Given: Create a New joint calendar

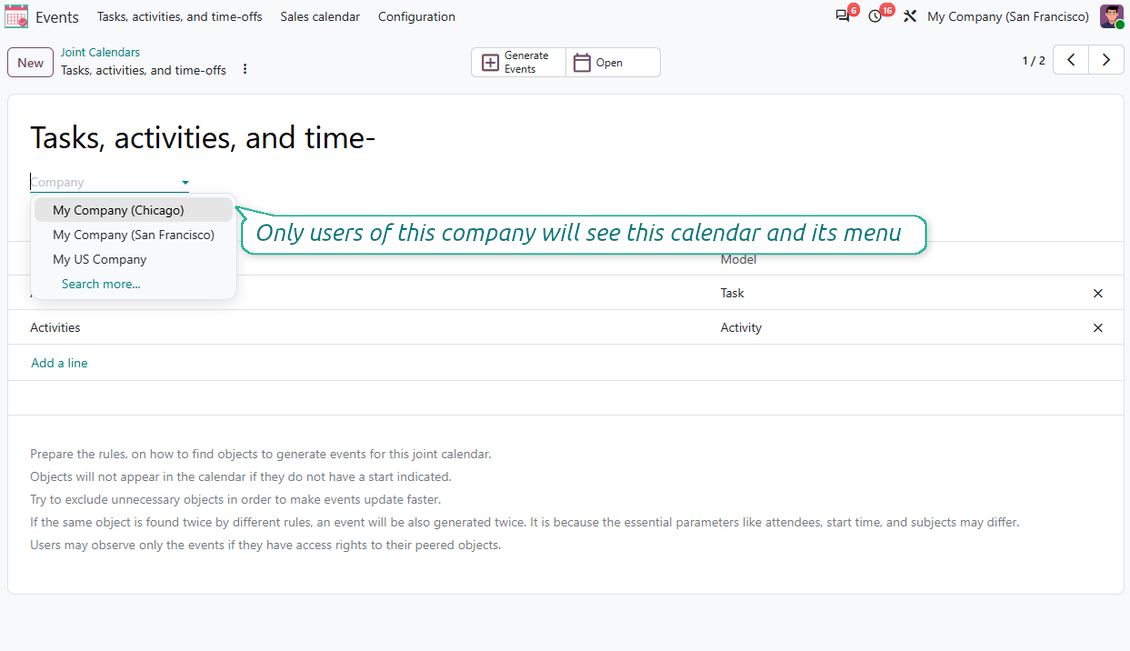Looking at the screenshot, I should [x=30, y=63].
